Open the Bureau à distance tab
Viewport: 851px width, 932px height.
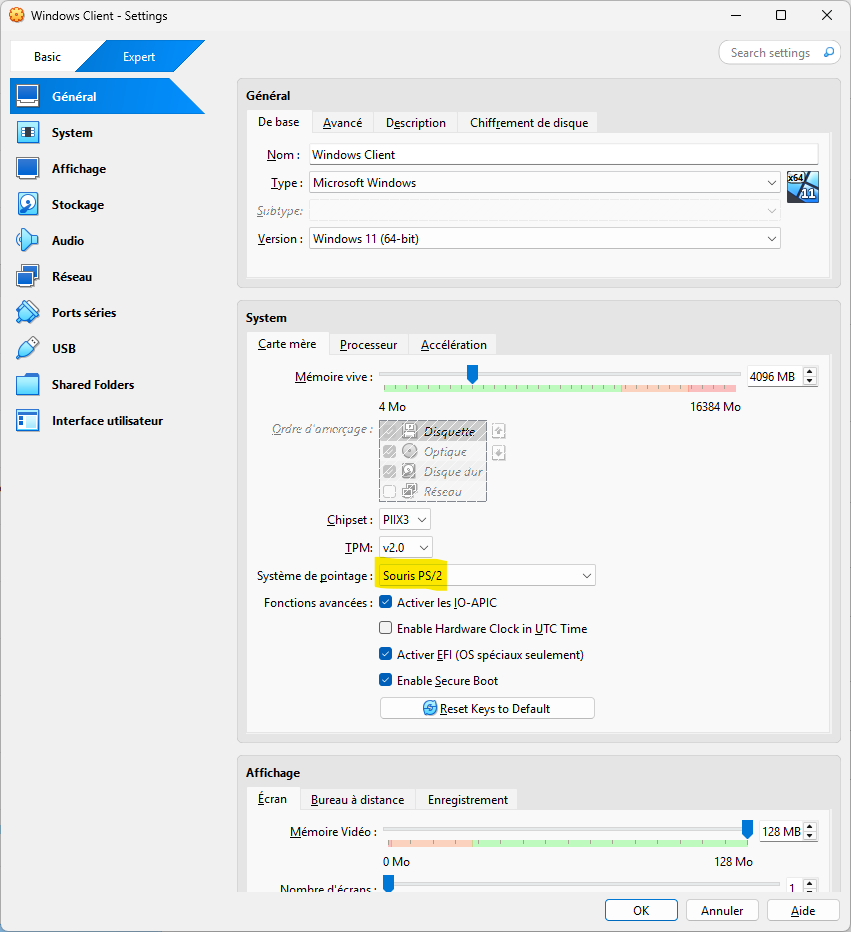[357, 799]
